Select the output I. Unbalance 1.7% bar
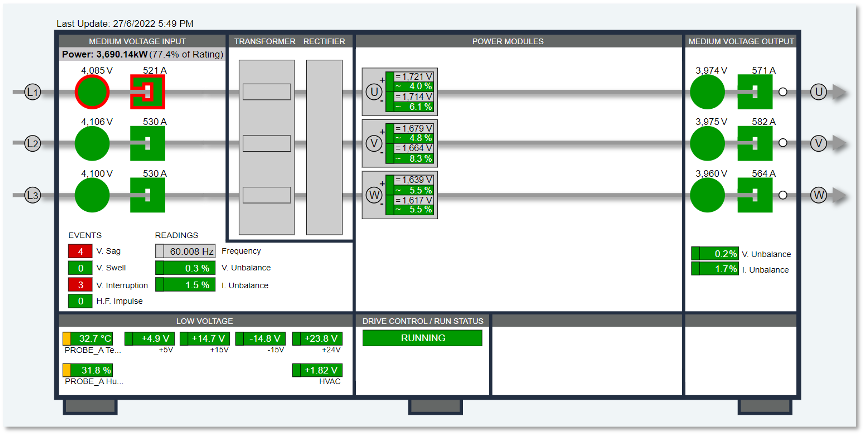Viewport: 866px width, 436px height. [715, 269]
